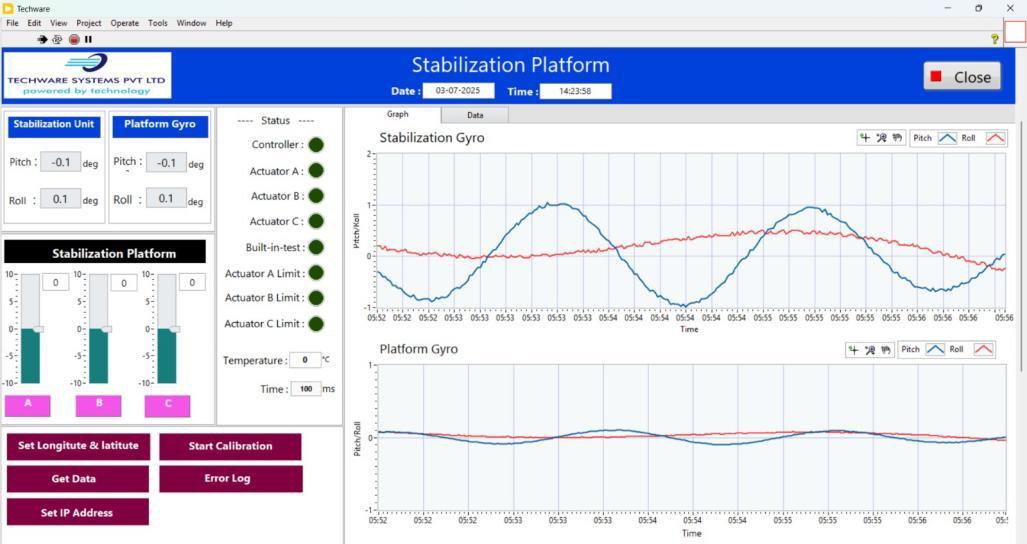Click Roll plot legend icon on Platform Gyro
This screenshot has height=544, width=1027.
983,350
